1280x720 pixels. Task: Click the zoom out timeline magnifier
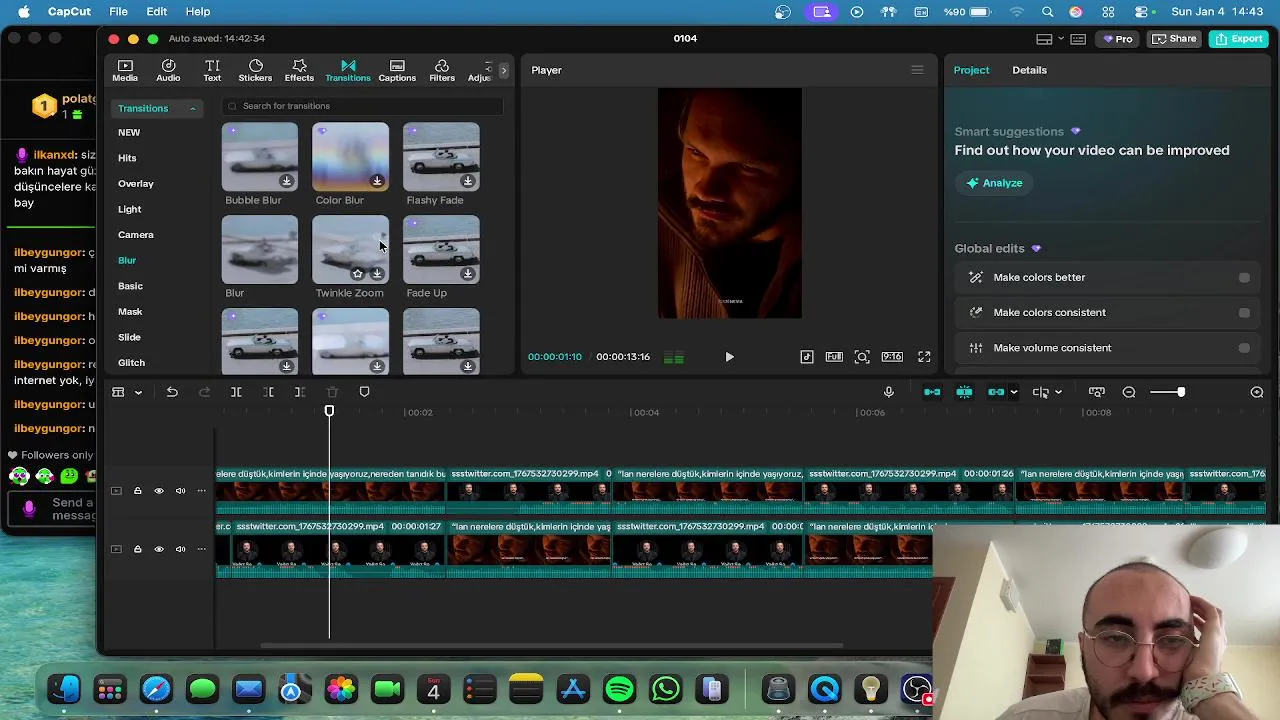[1129, 392]
